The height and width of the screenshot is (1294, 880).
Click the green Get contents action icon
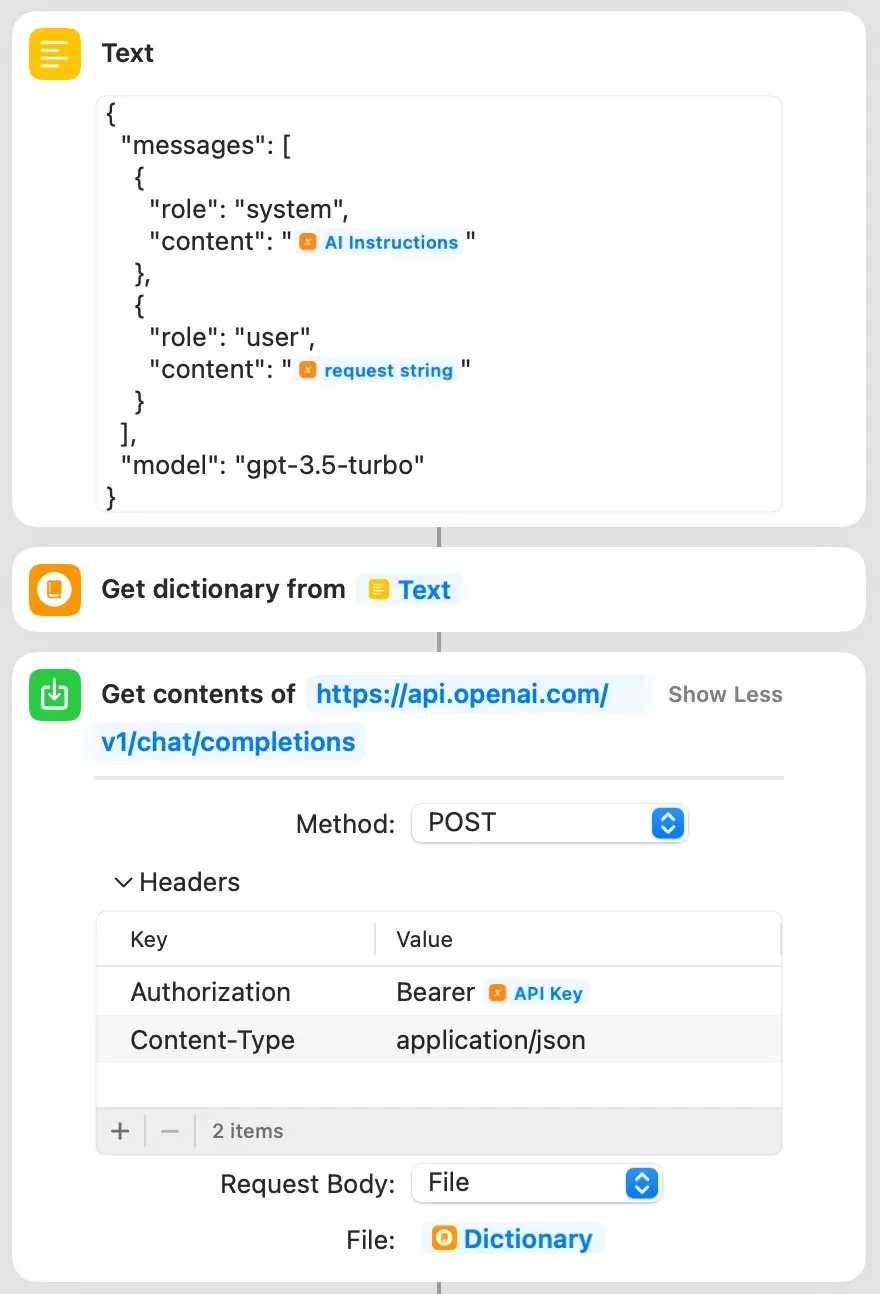click(55, 695)
